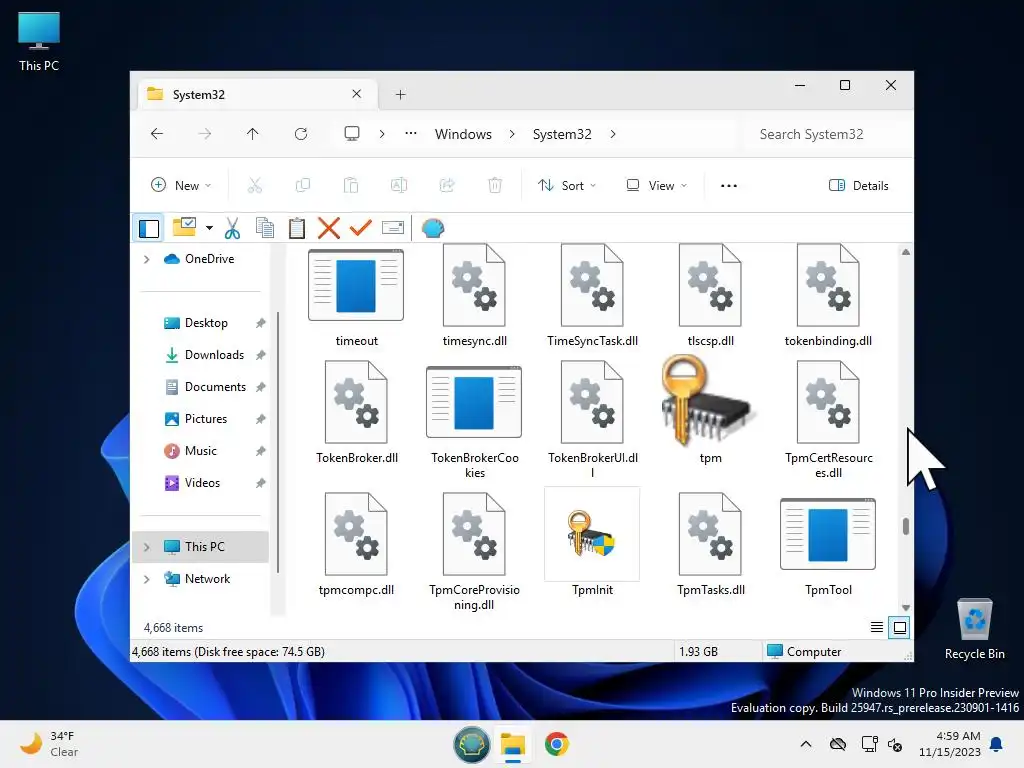Open the Recycle Bin desktop icon
The image size is (1024, 768).
[x=974, y=629]
